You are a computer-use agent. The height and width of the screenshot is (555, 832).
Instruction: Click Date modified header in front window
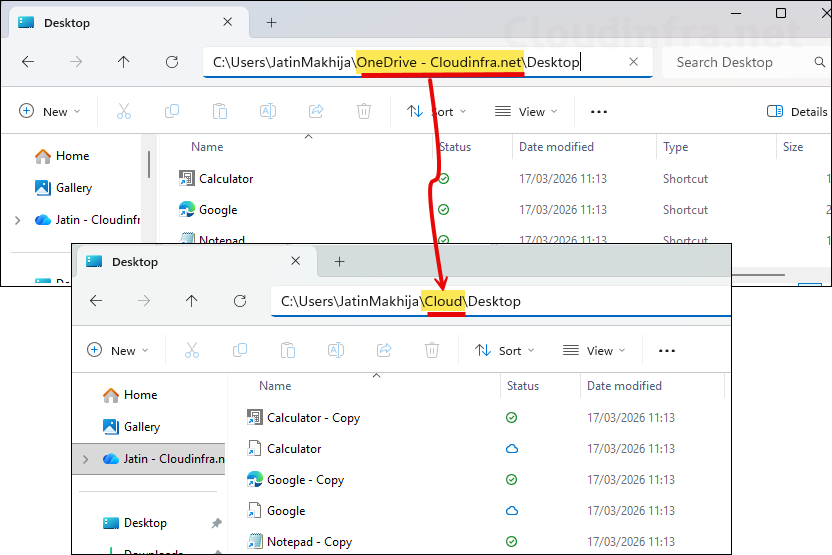(x=624, y=386)
